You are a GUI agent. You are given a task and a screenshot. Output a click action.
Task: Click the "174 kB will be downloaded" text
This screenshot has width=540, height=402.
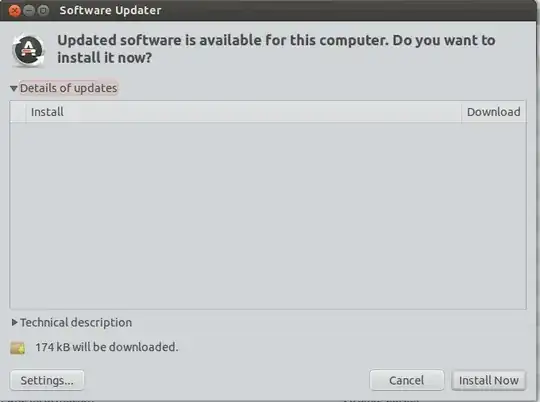click(x=107, y=347)
